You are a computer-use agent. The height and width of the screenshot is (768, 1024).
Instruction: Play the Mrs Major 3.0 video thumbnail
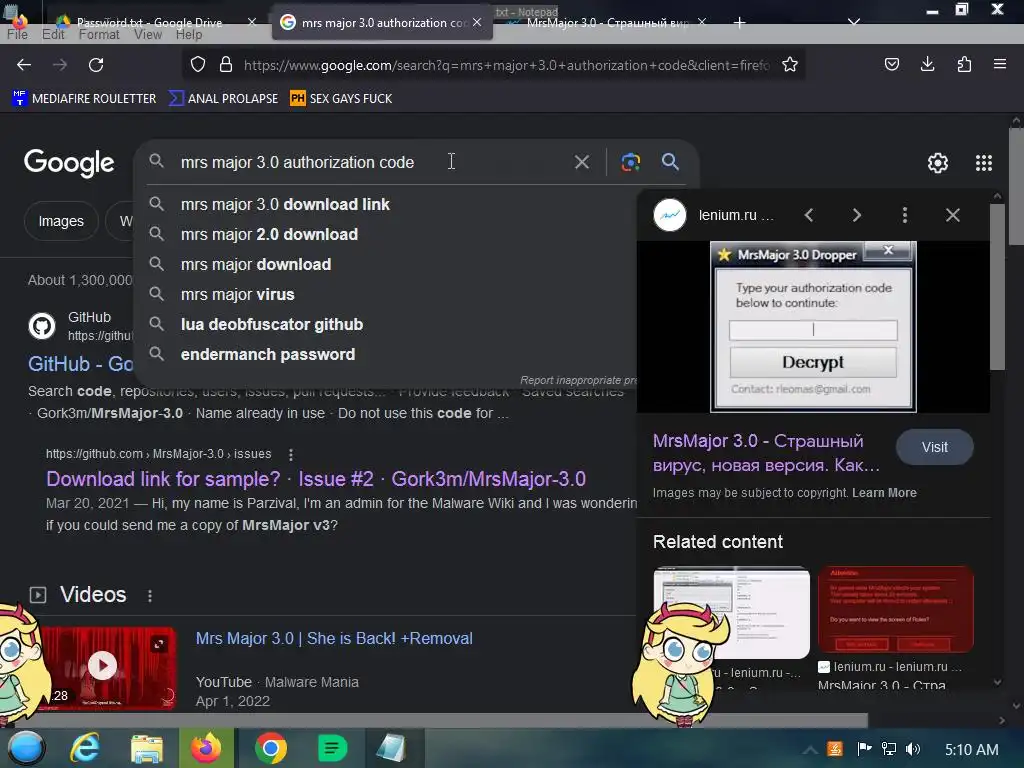pyautogui.click(x=103, y=666)
